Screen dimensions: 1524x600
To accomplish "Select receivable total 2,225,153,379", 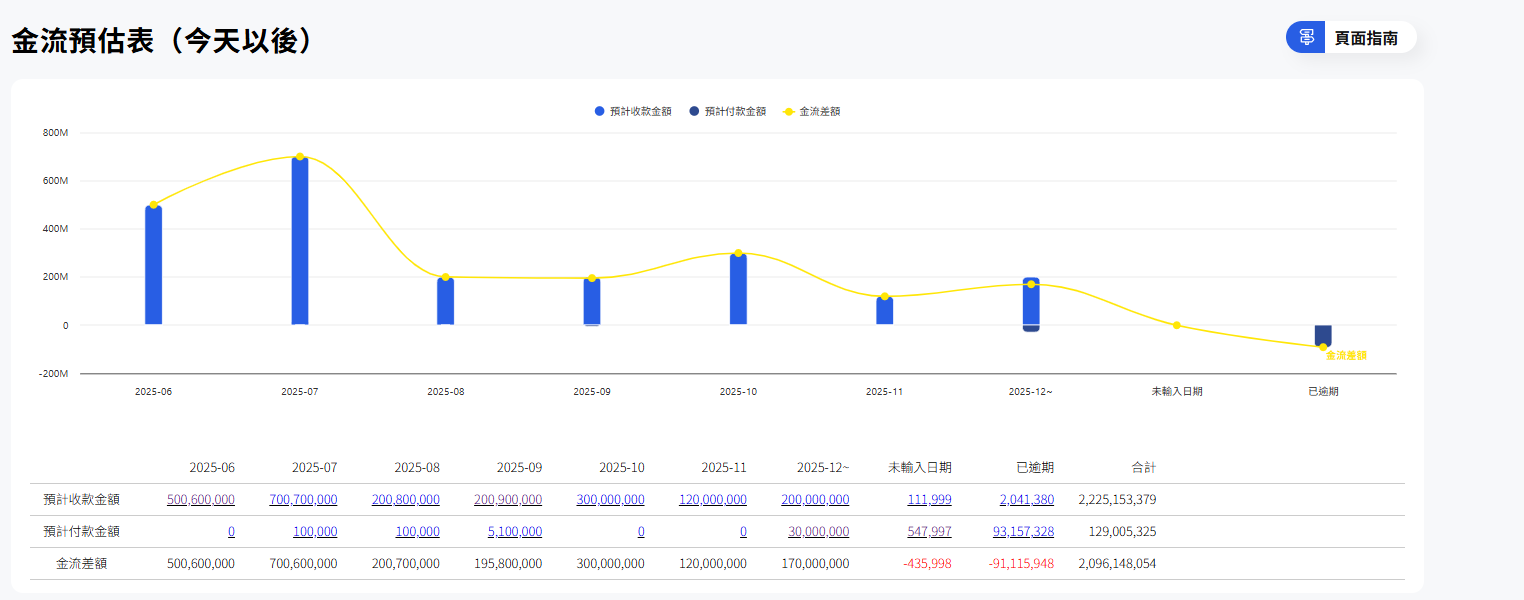I will 1117,500.
